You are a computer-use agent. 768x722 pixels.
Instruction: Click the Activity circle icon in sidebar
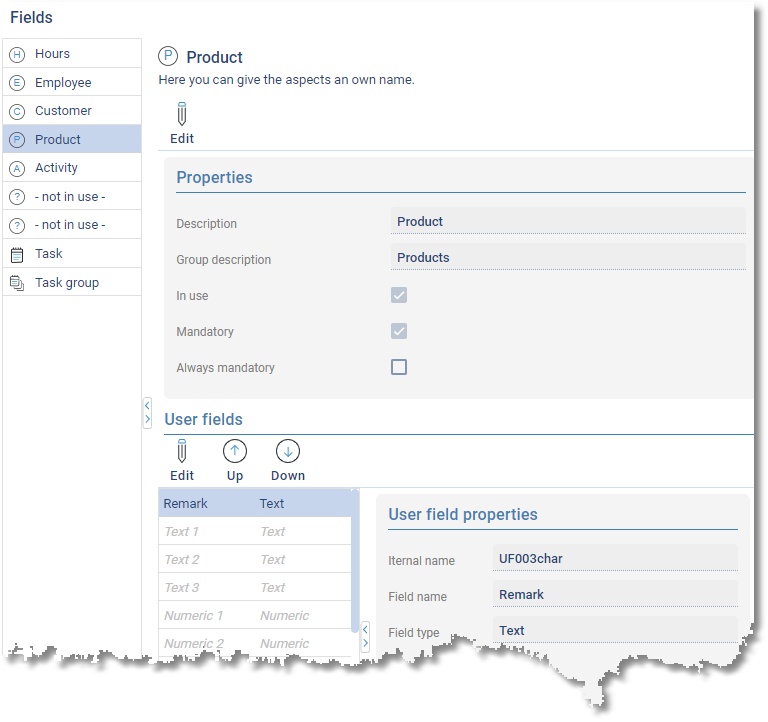point(17,168)
